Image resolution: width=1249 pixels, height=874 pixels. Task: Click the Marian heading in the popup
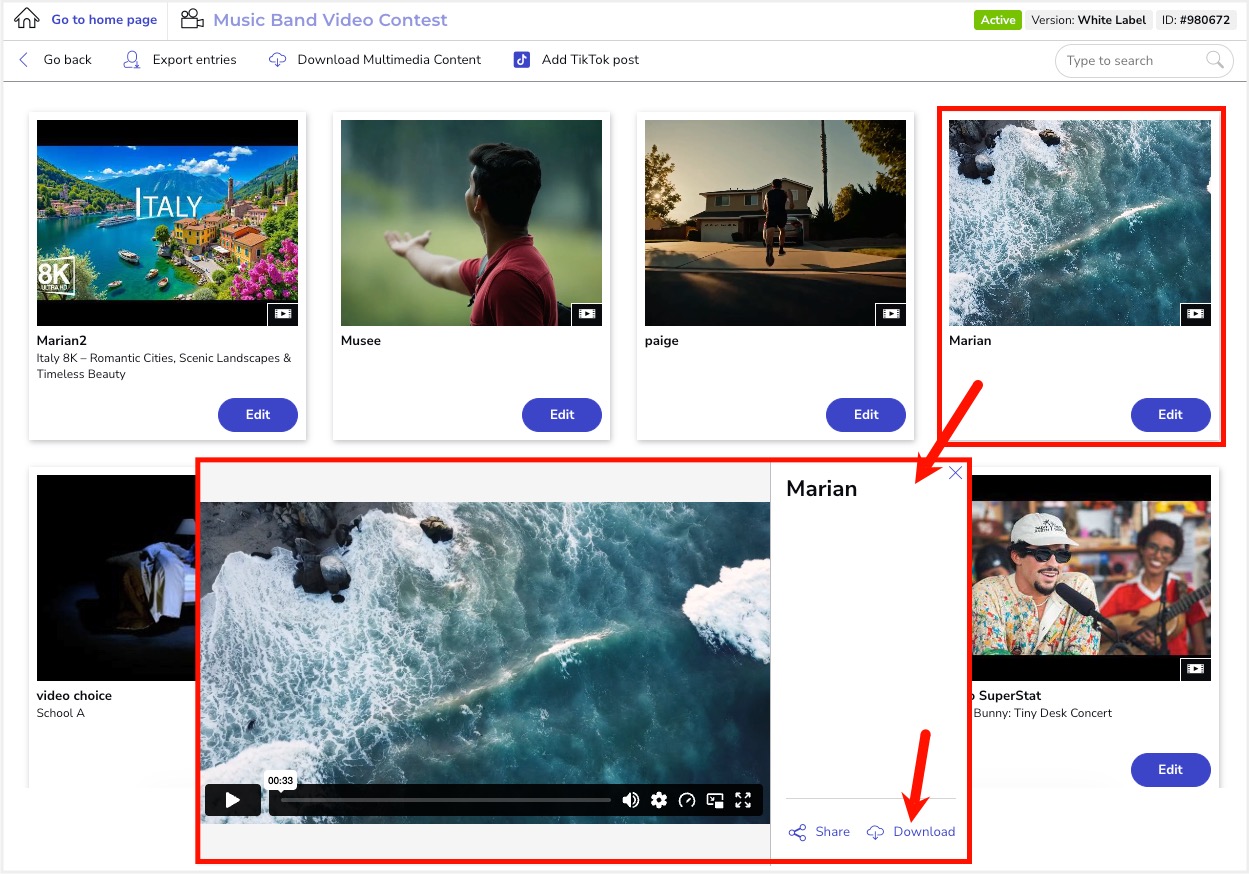click(822, 489)
